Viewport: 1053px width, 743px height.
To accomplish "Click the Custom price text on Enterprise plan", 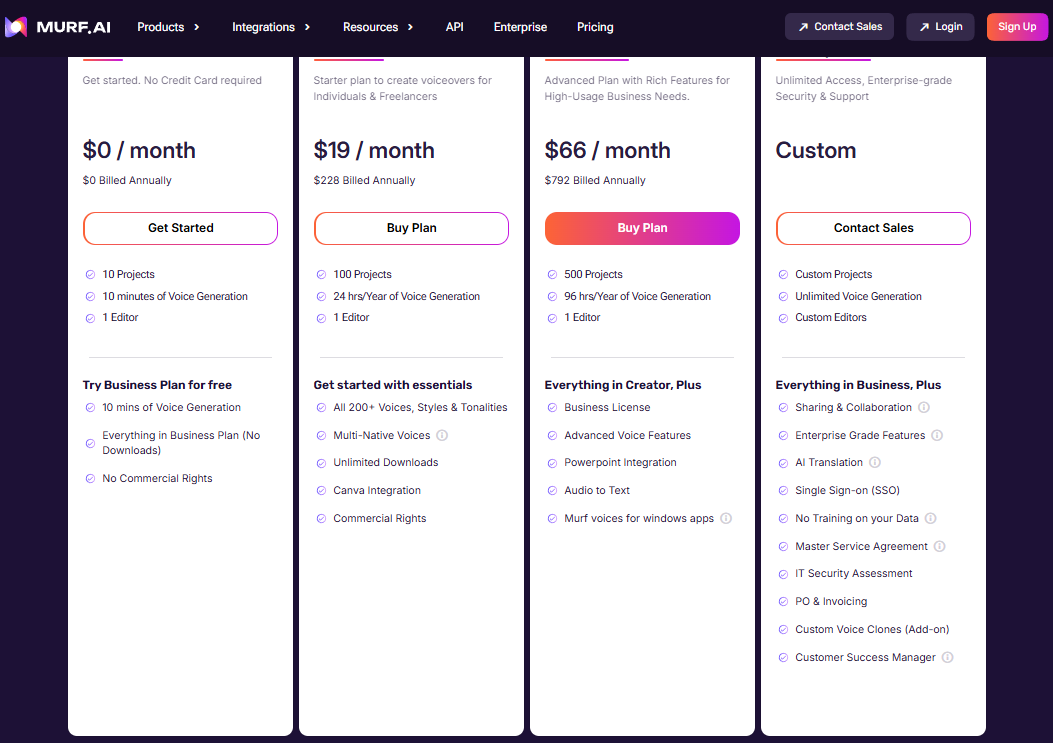I will point(815,150).
